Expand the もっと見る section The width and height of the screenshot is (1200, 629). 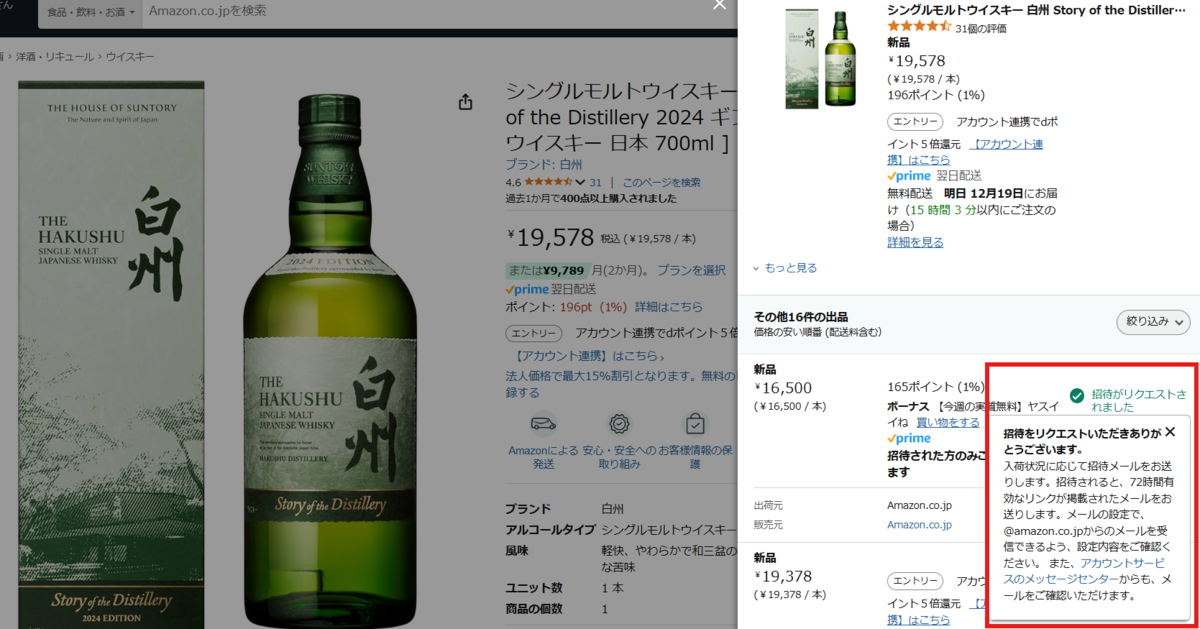(x=785, y=268)
